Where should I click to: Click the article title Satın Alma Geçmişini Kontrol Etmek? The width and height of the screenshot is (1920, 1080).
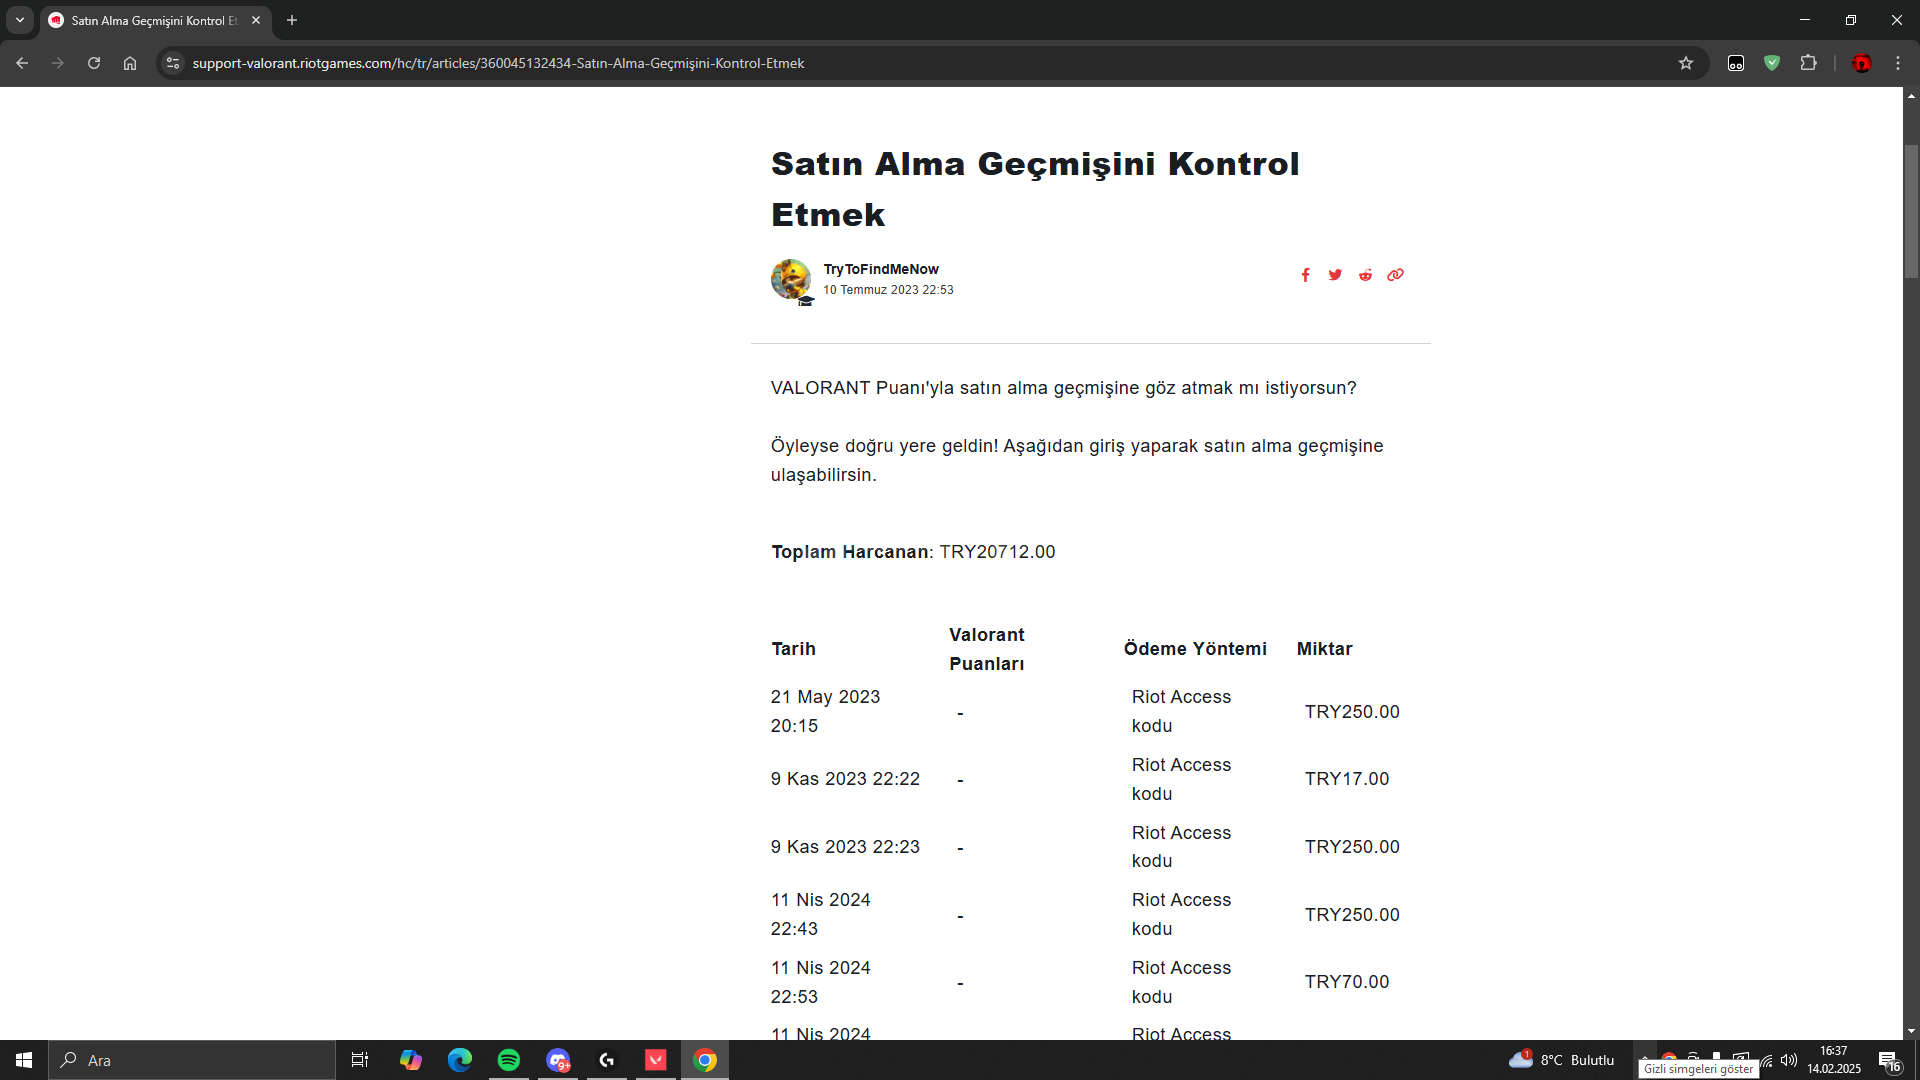pos(1035,189)
